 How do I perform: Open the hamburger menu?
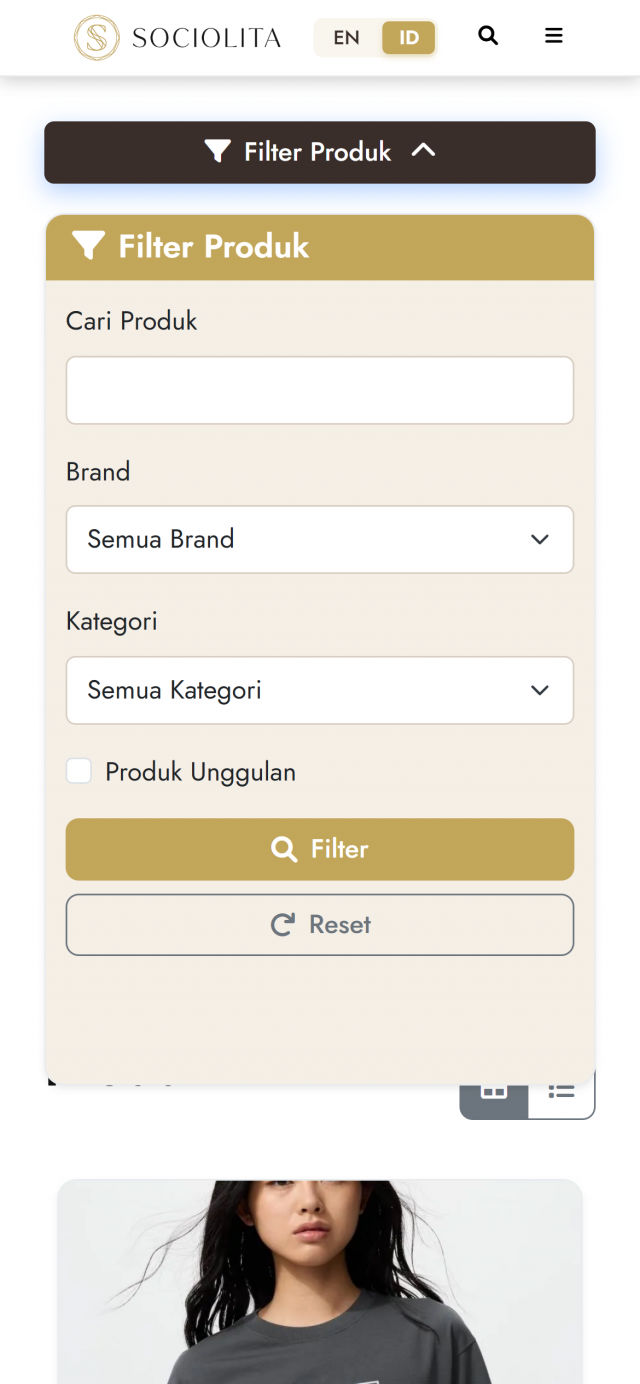click(553, 35)
